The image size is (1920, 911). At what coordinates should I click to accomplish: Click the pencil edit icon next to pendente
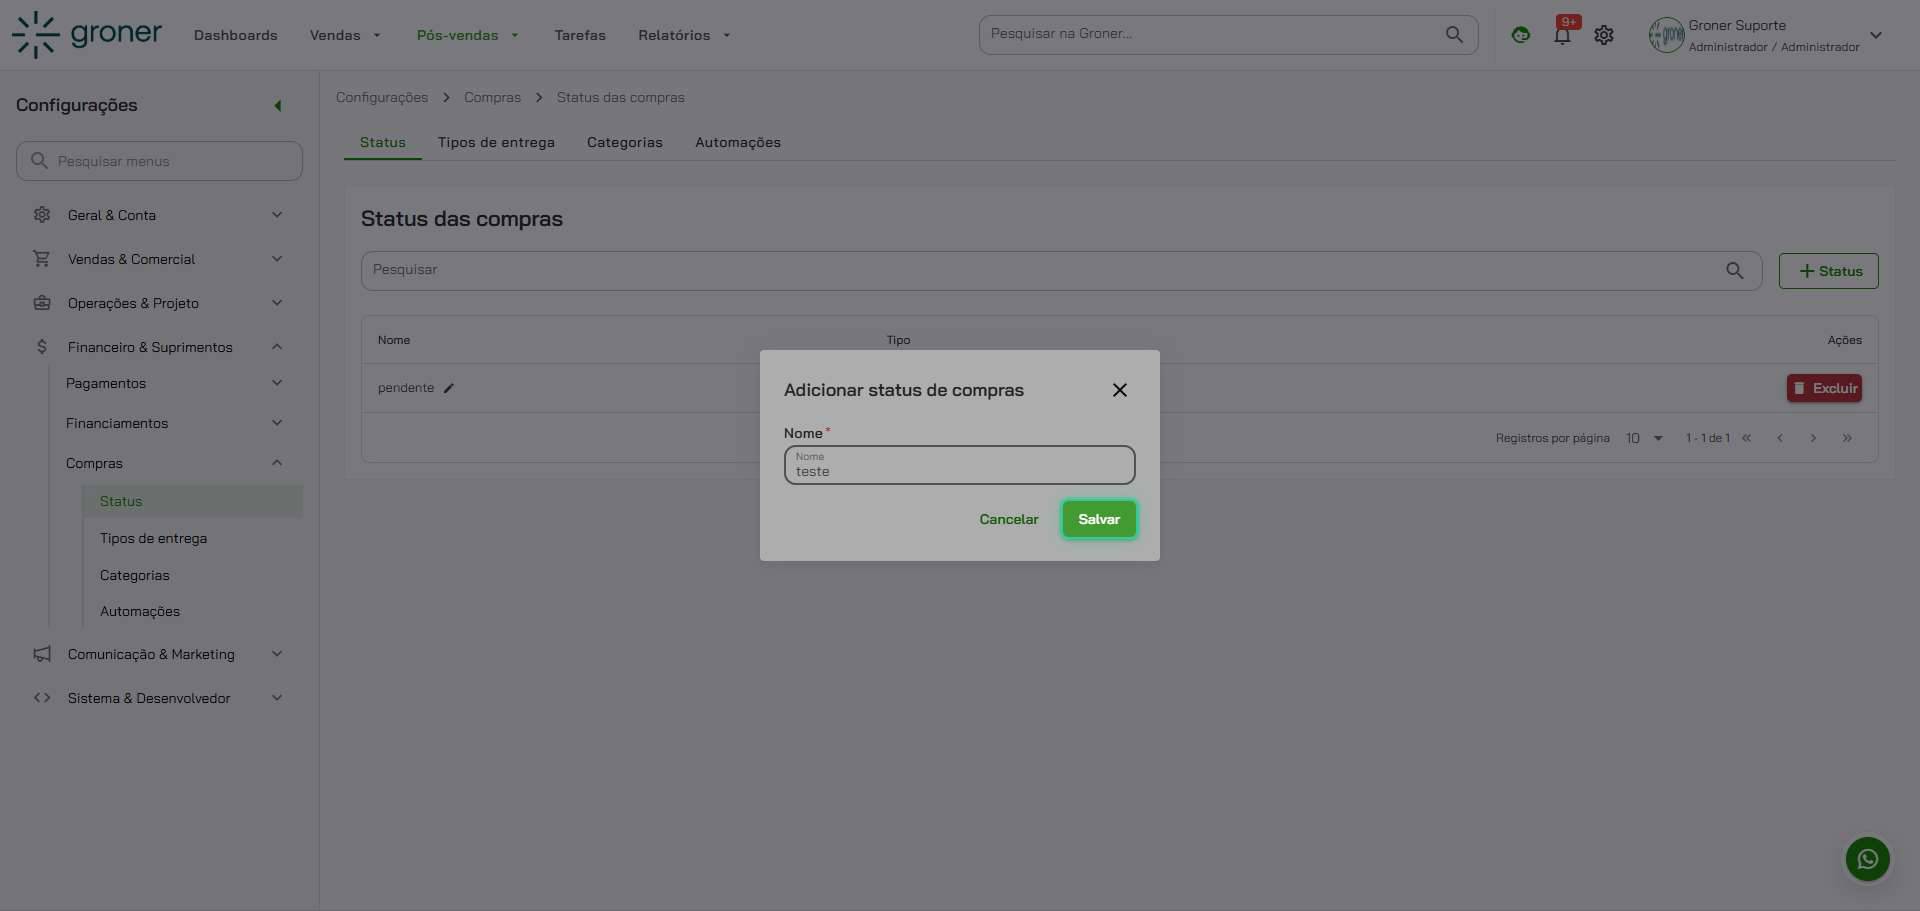[x=449, y=388]
